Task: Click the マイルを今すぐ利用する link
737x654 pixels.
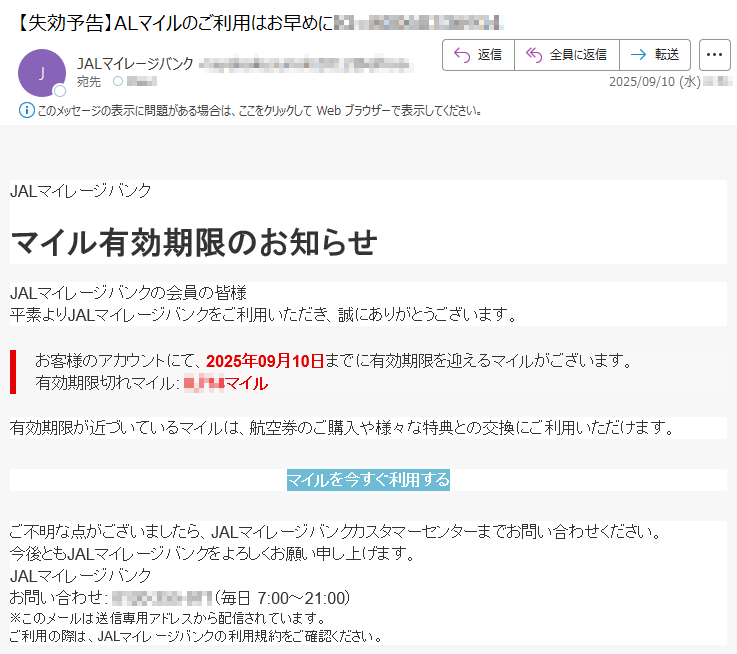Action: (x=368, y=480)
